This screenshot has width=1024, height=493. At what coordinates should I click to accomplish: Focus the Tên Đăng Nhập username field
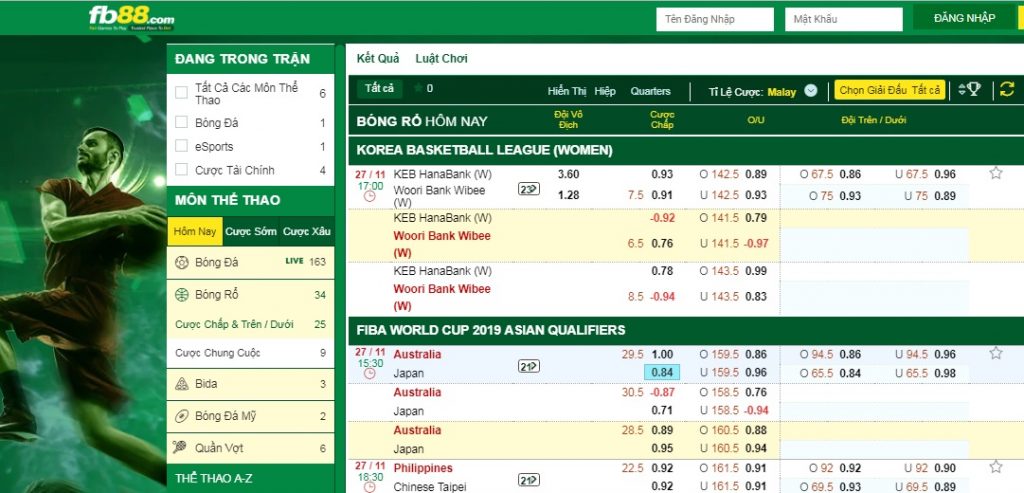coord(714,19)
